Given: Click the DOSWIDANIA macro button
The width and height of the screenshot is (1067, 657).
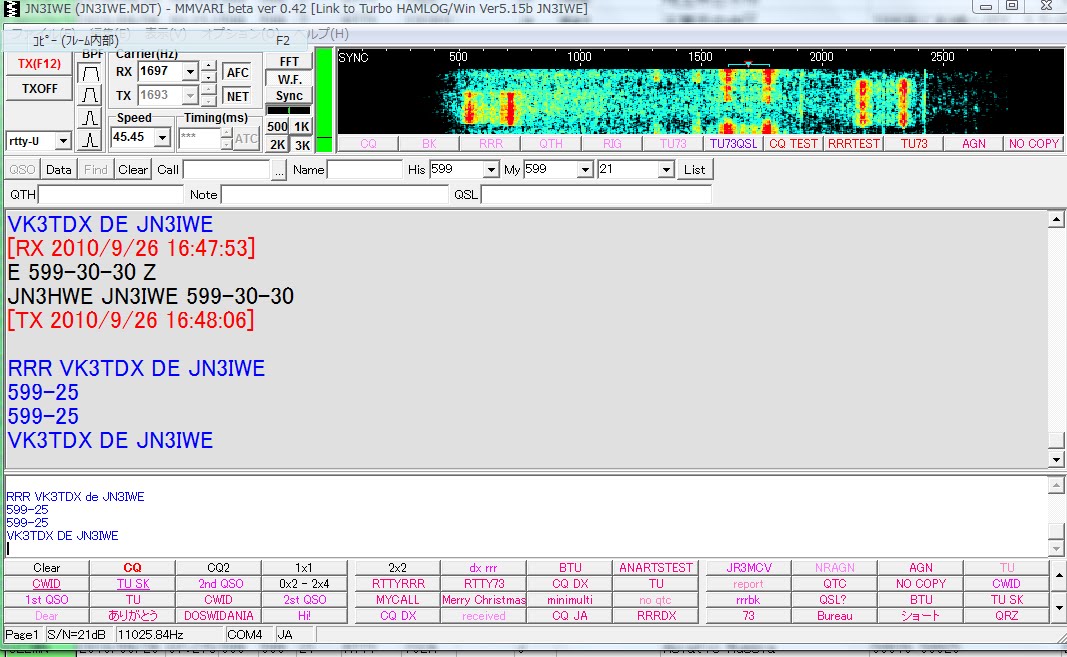Looking at the screenshot, I should (218, 615).
